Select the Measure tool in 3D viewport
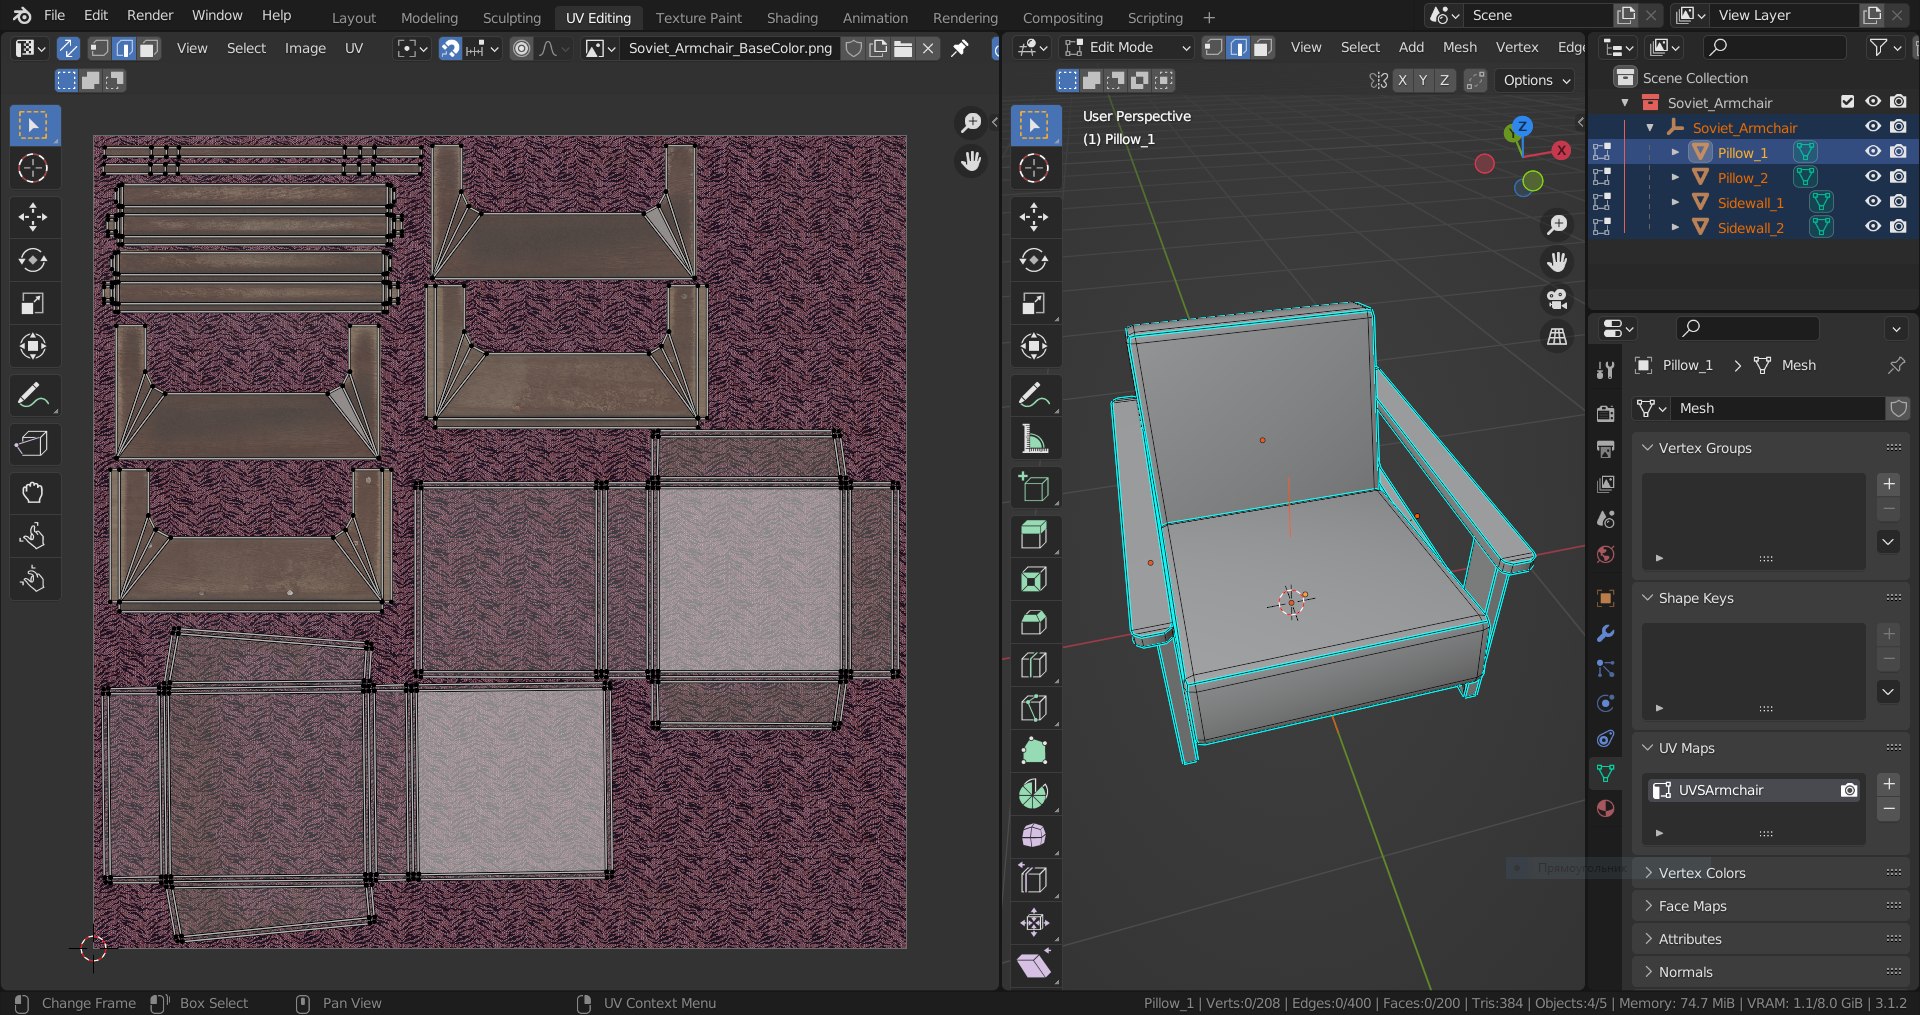This screenshot has width=1920, height=1015. 1034,438
